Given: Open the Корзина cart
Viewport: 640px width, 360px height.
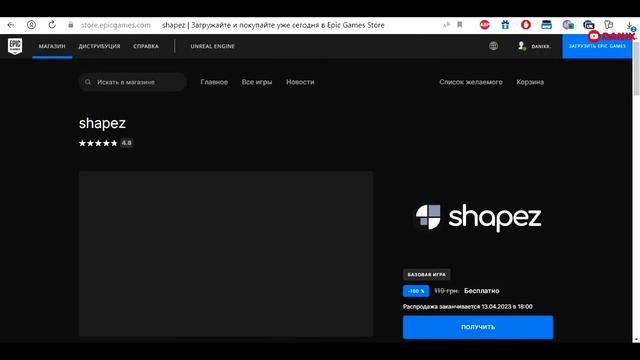Looking at the screenshot, I should (530, 82).
